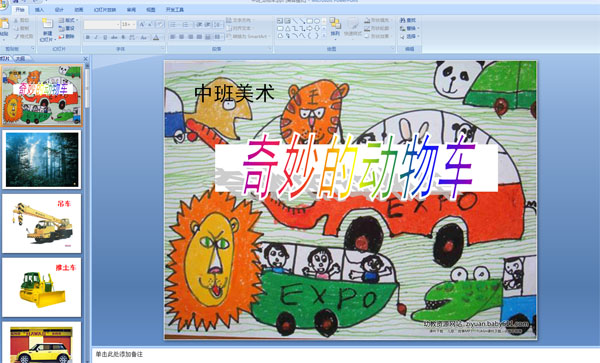Toggle bold formatting
The height and width of the screenshot is (363, 600).
pyautogui.click(x=88, y=37)
